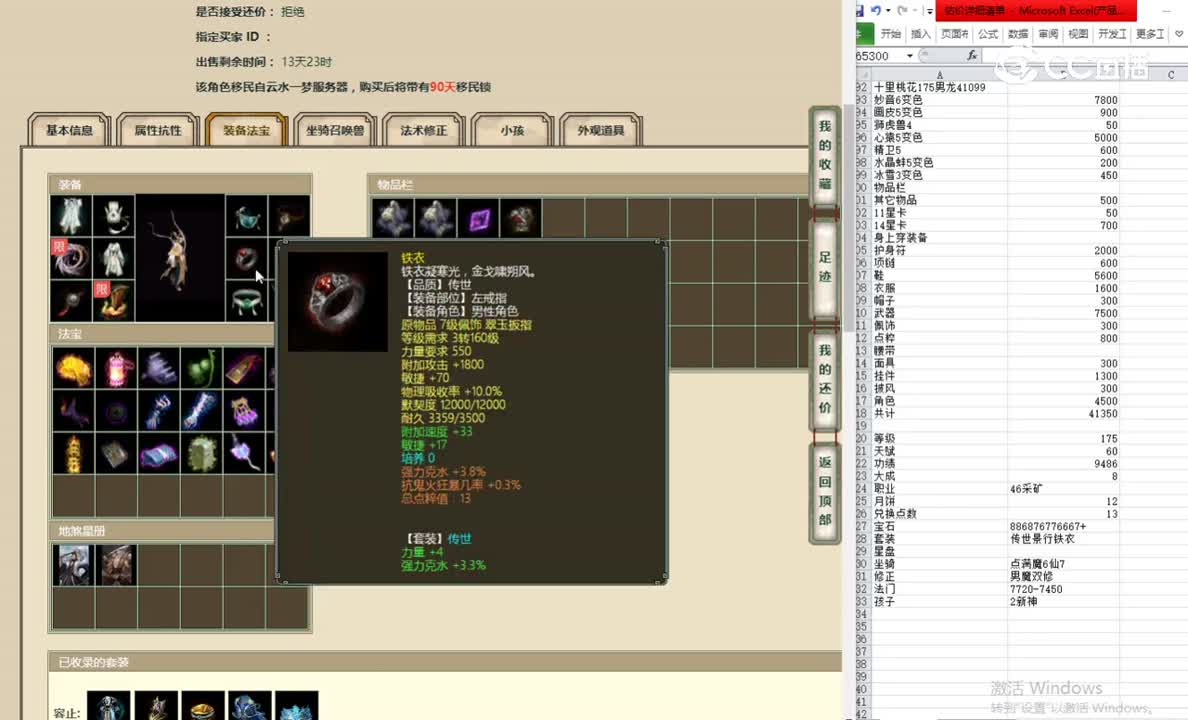Screen dimensions: 1188x720
Task: Select the white dress equipment icon
Action: (114, 258)
